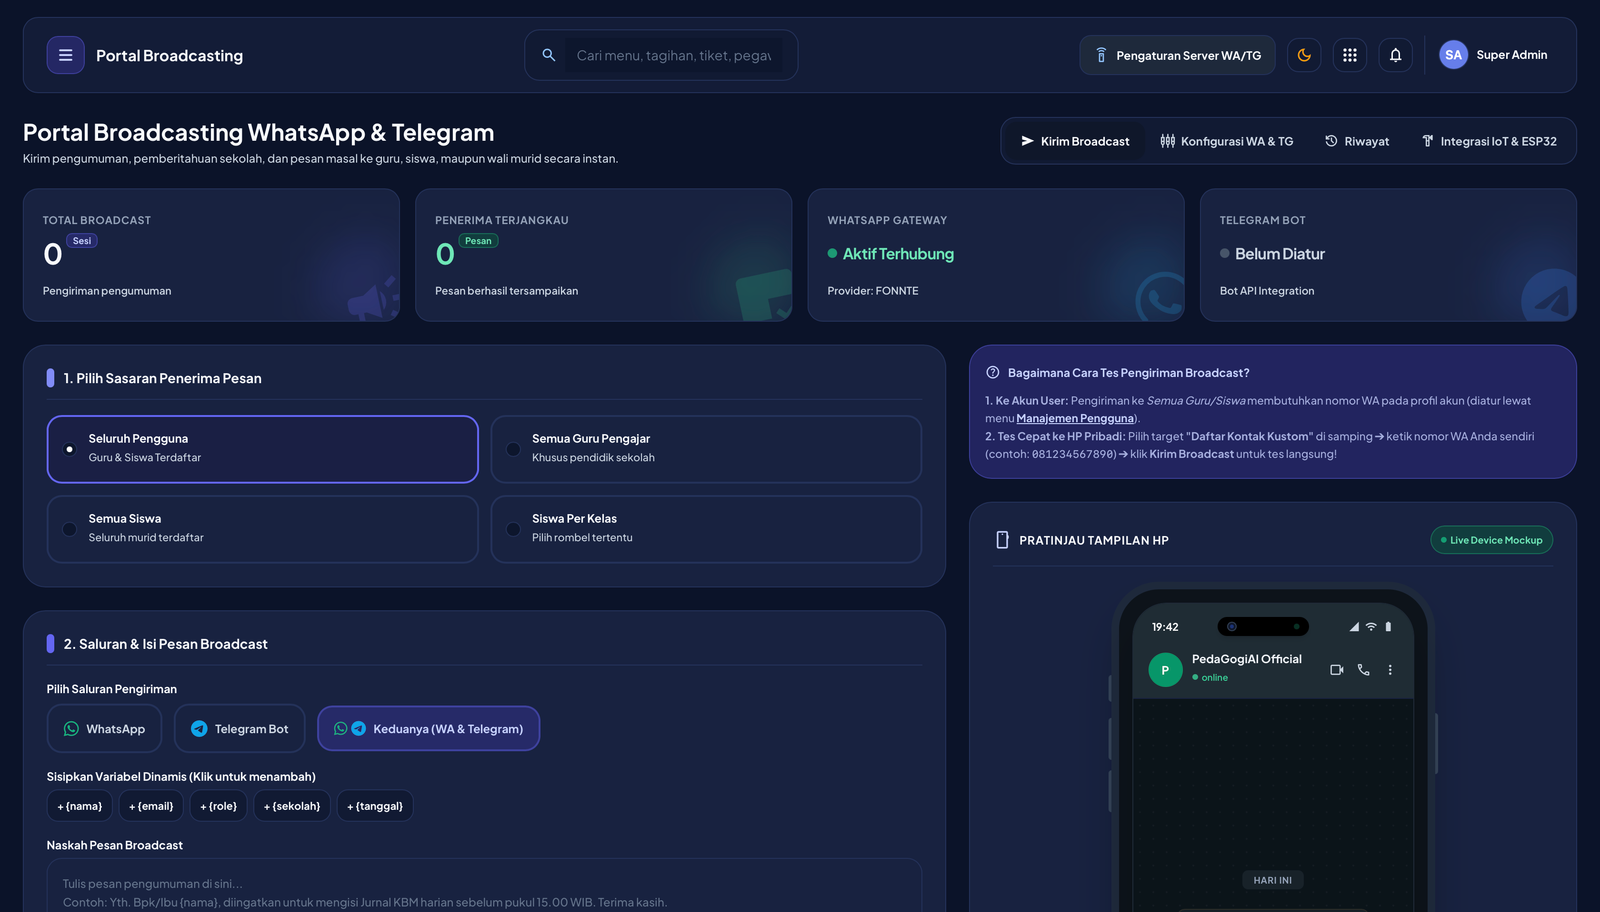Open the Telegram Bot status card

1388,255
